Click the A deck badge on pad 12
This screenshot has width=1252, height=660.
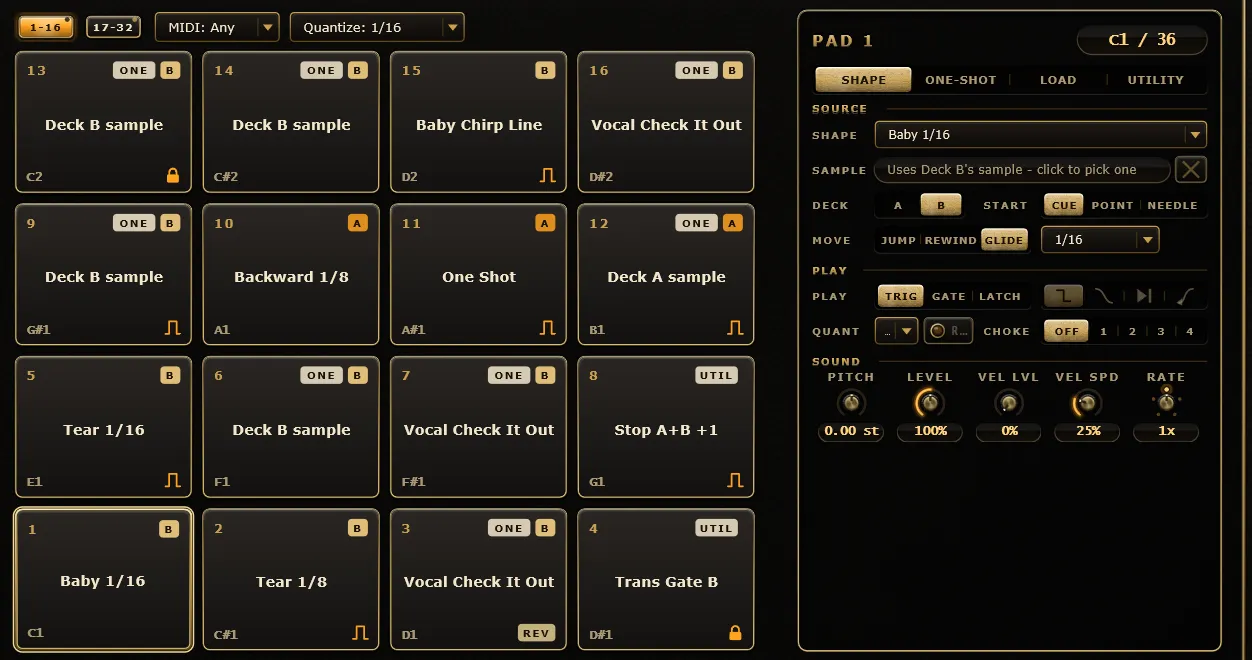[733, 223]
